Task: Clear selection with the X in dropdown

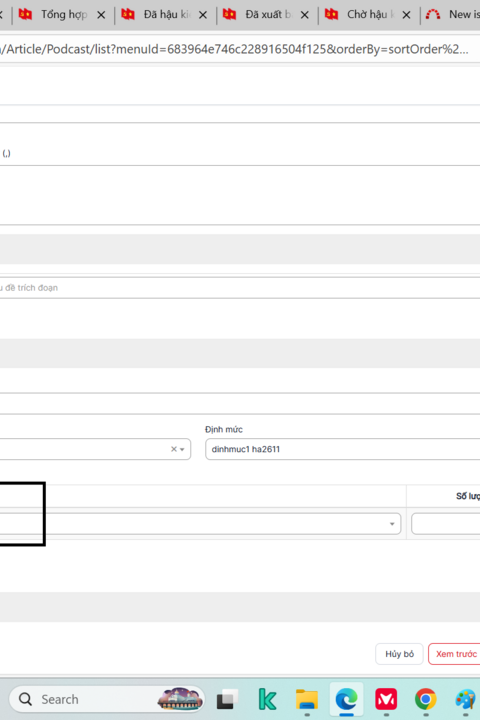Action: point(174,449)
